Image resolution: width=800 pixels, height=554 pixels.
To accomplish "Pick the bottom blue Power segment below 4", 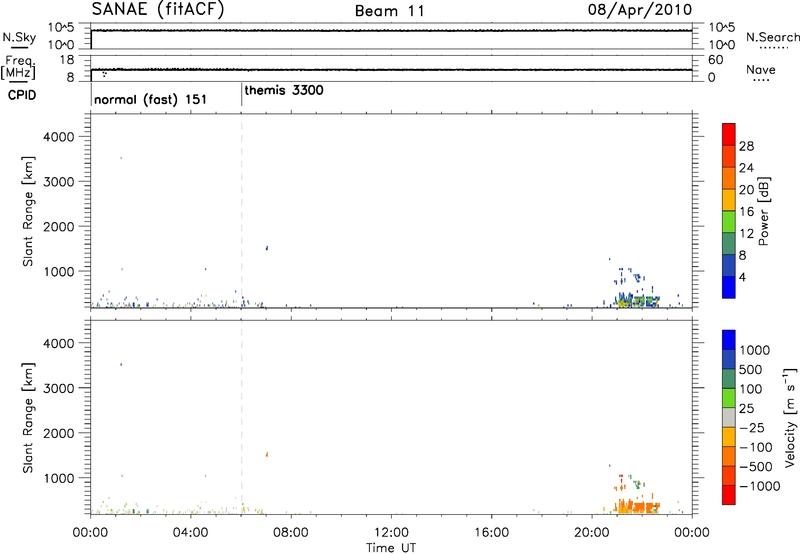I will [x=729, y=287].
